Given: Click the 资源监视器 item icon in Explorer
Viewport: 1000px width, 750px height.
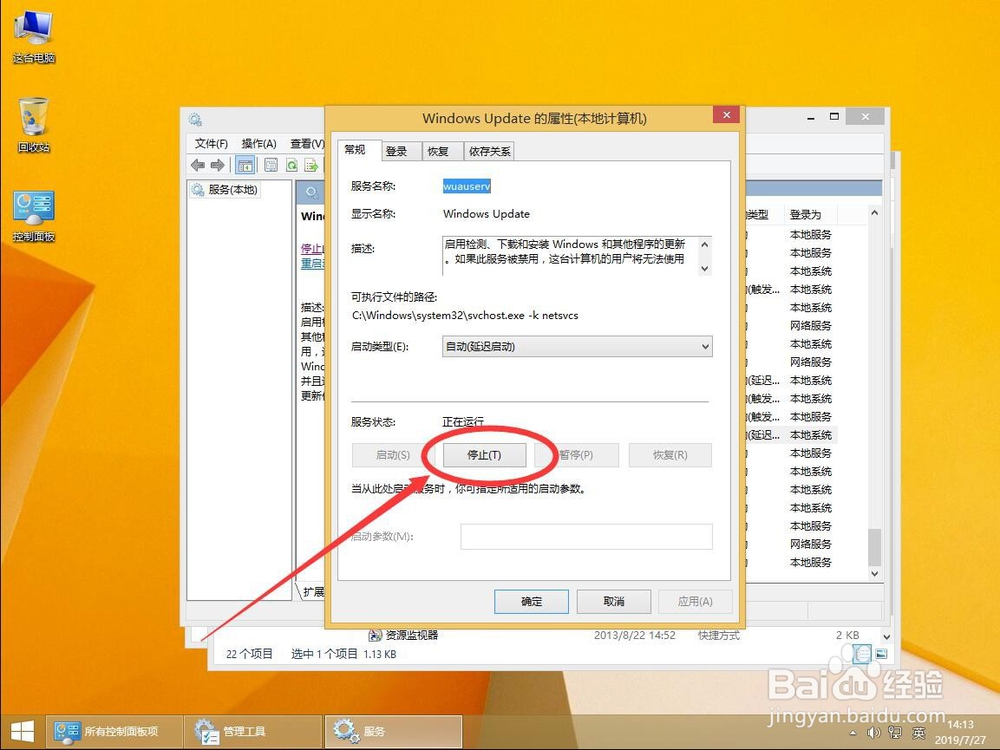Looking at the screenshot, I should [x=376, y=635].
